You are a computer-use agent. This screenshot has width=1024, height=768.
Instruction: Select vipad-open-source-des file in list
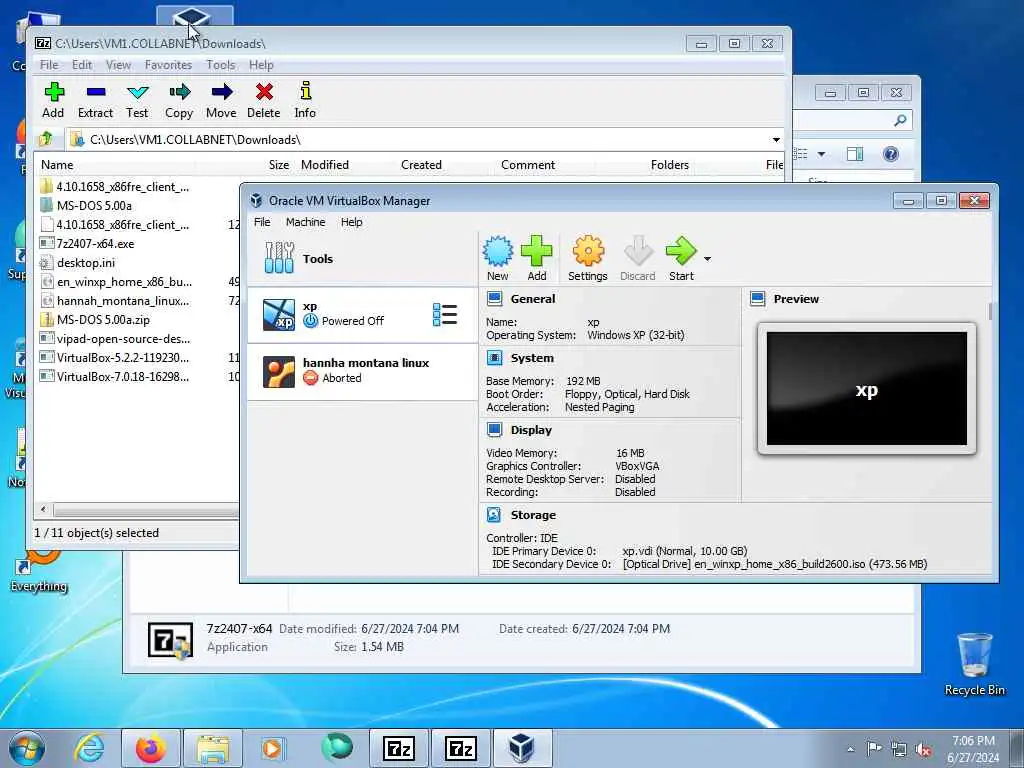pyautogui.click(x=123, y=339)
